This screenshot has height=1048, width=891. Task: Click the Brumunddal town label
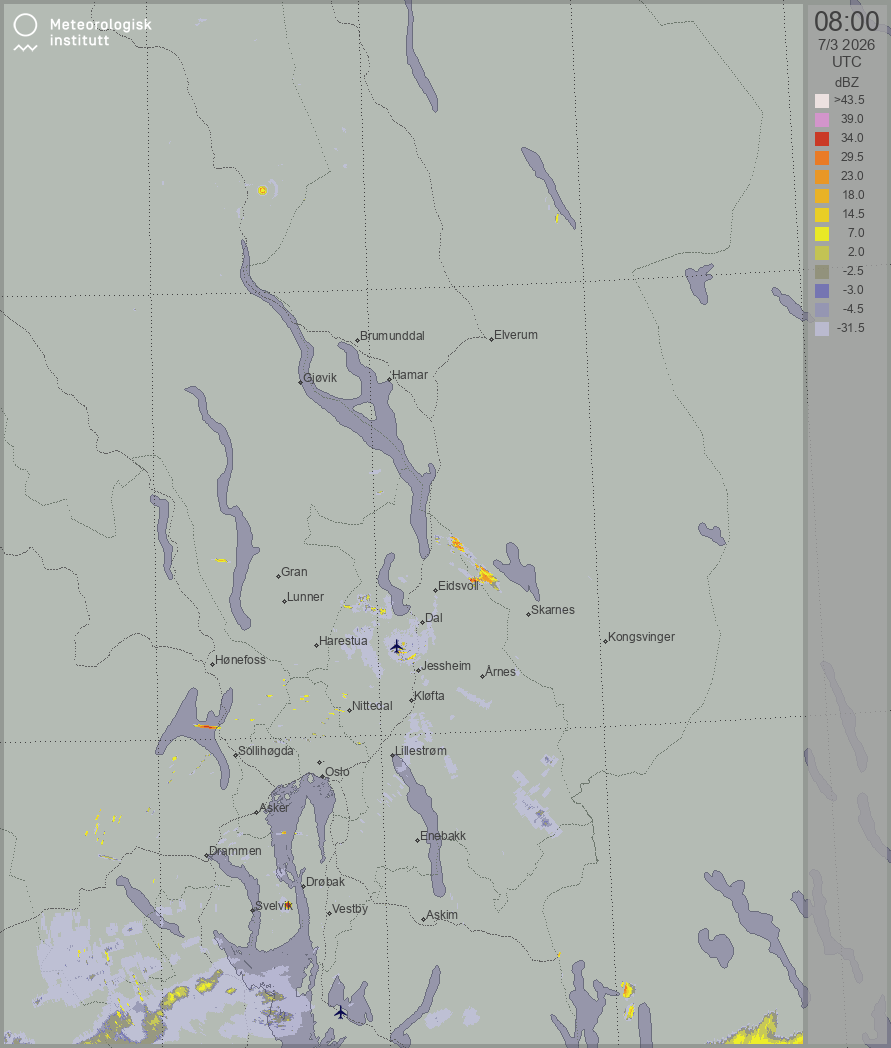coord(392,336)
